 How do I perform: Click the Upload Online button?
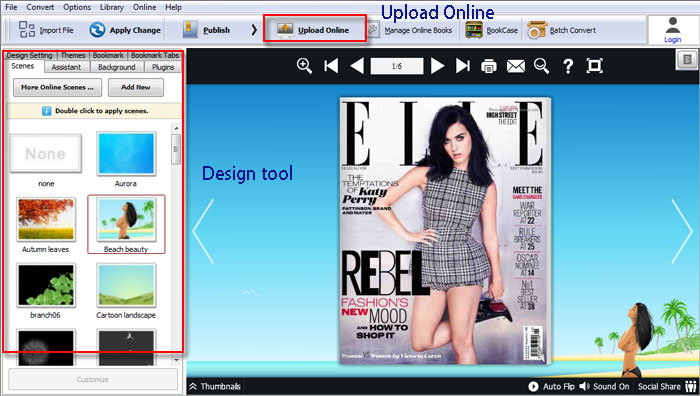[x=315, y=29]
